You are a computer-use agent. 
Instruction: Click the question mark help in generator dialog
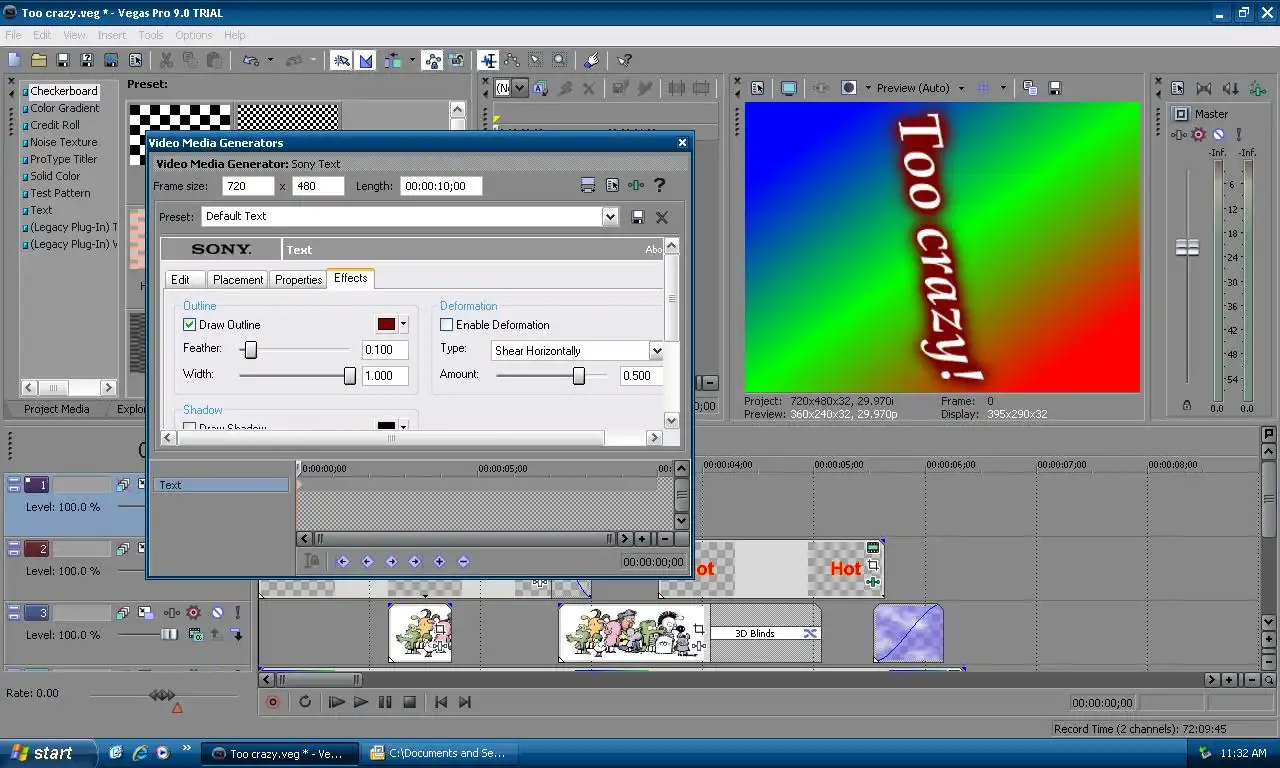(x=659, y=186)
